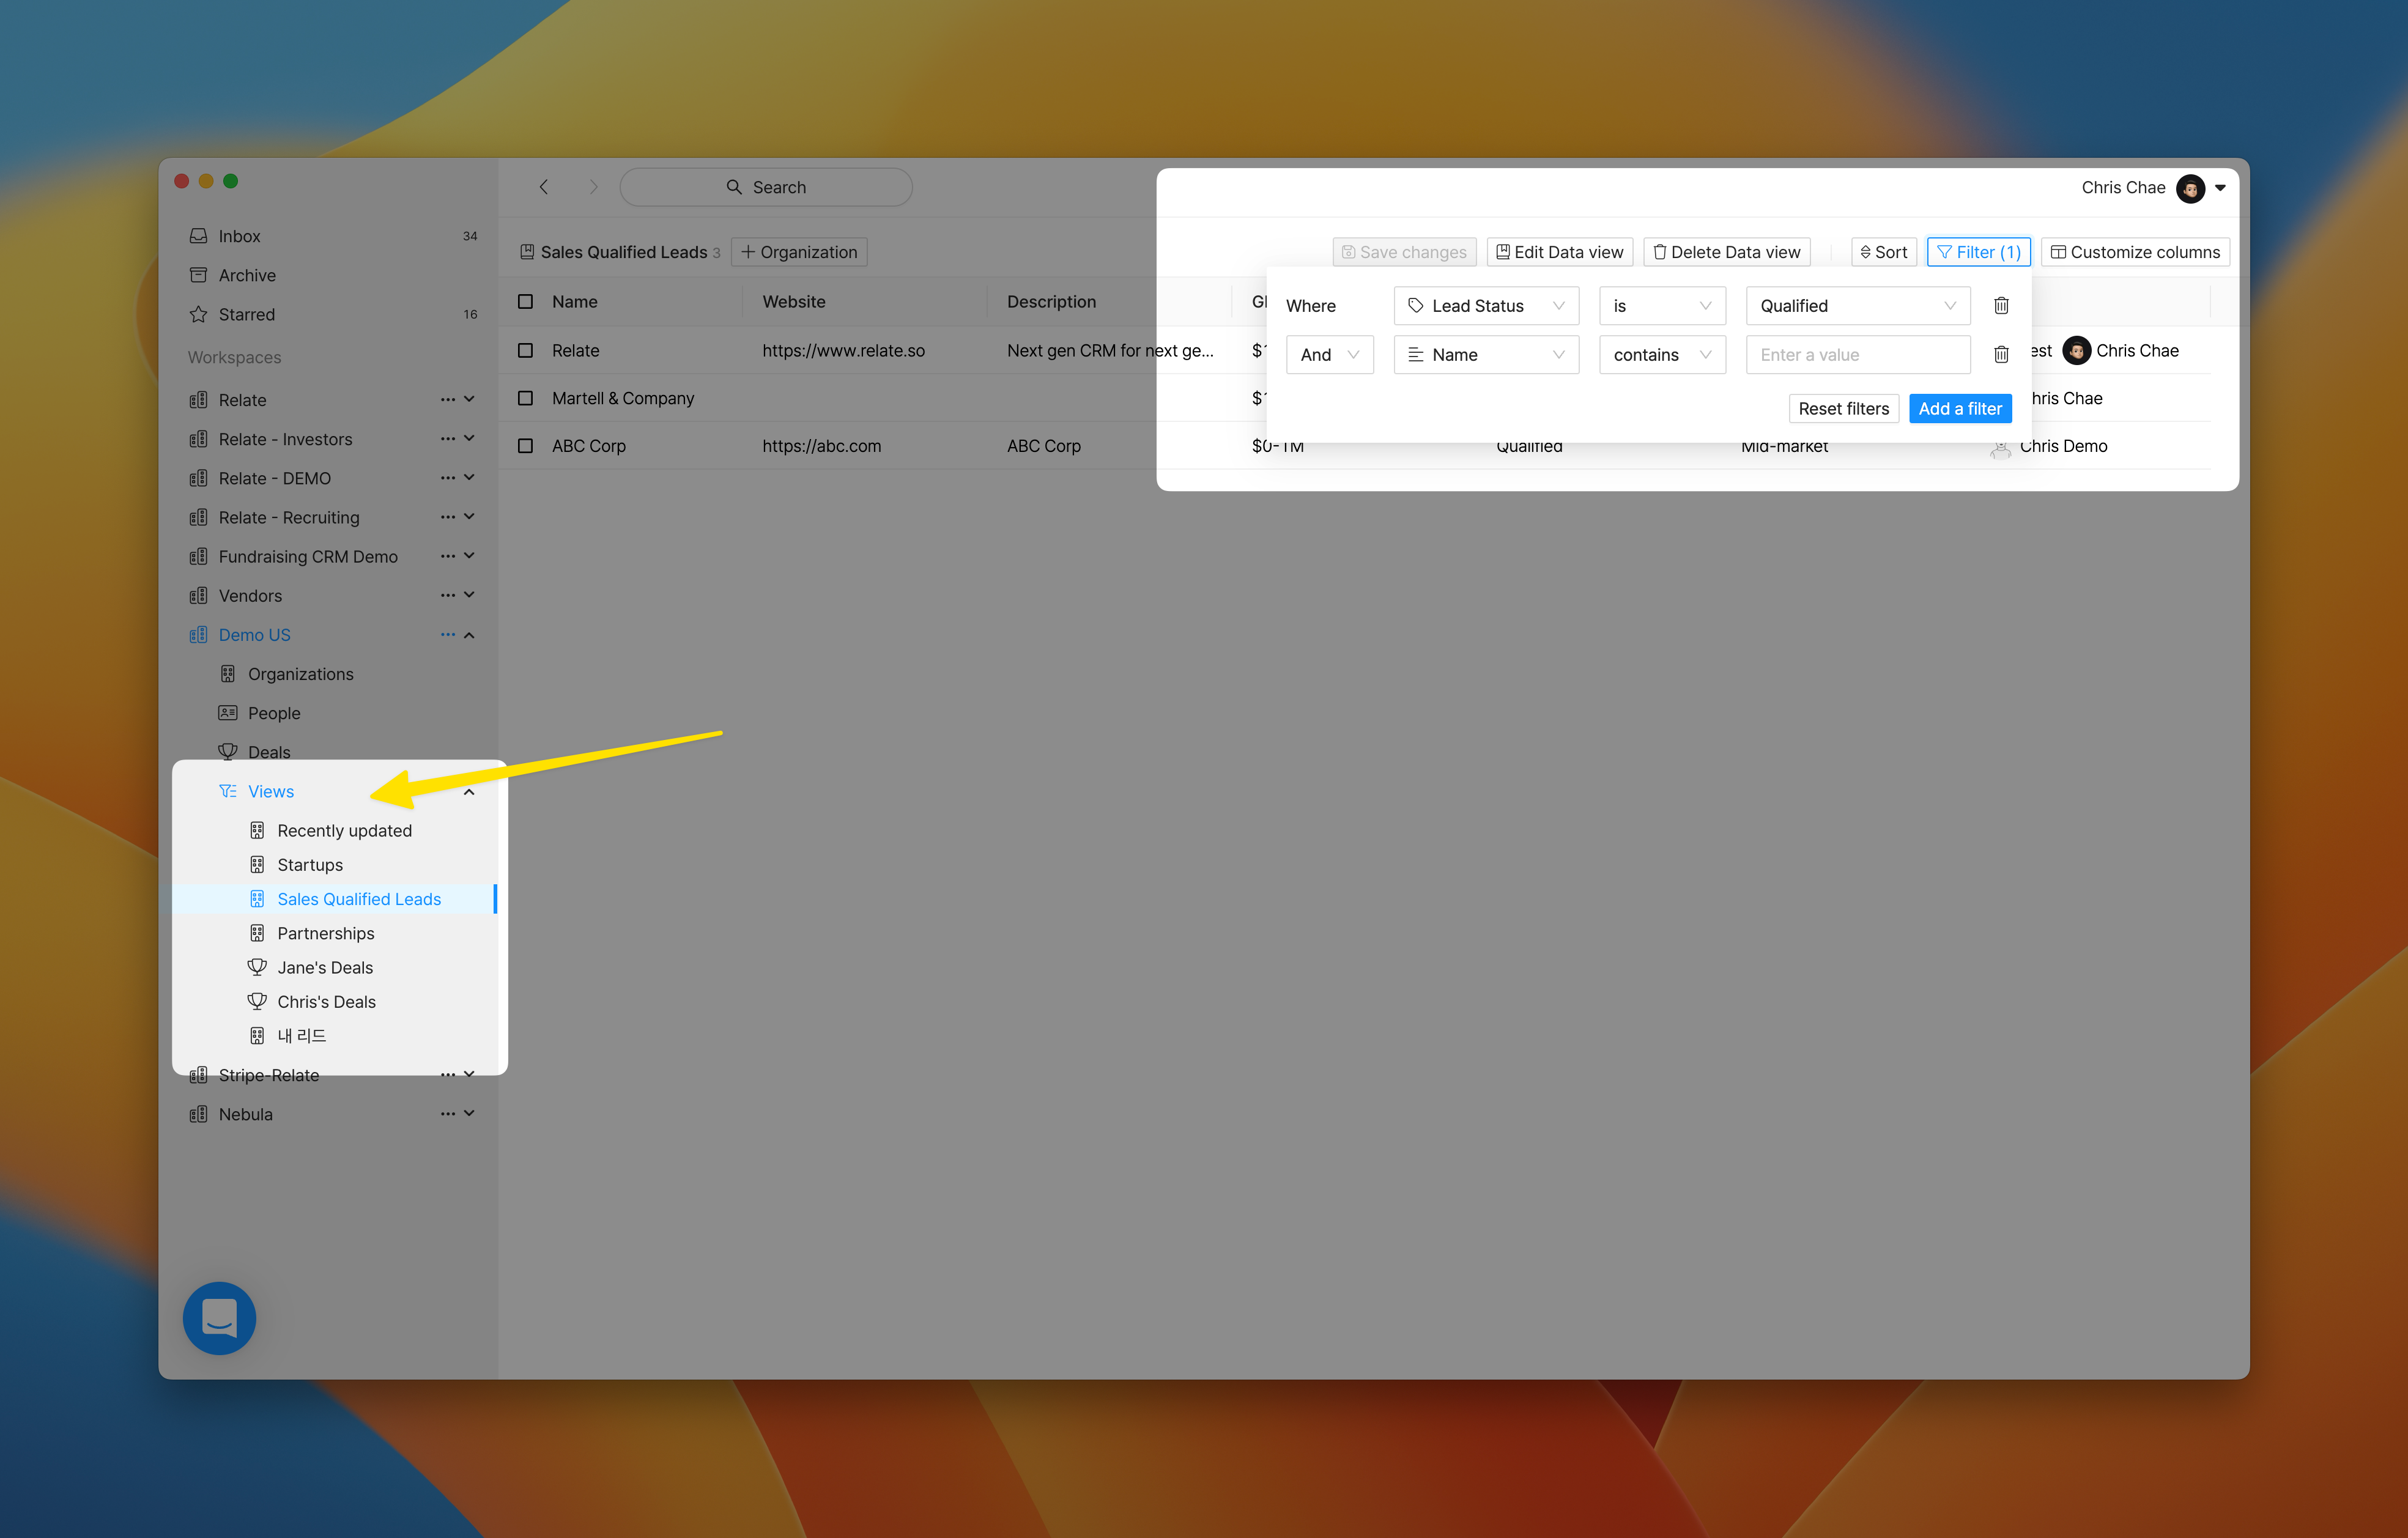The width and height of the screenshot is (2408, 1538).
Task: Toggle select-all checkbox in Name header
Action: coord(525,302)
